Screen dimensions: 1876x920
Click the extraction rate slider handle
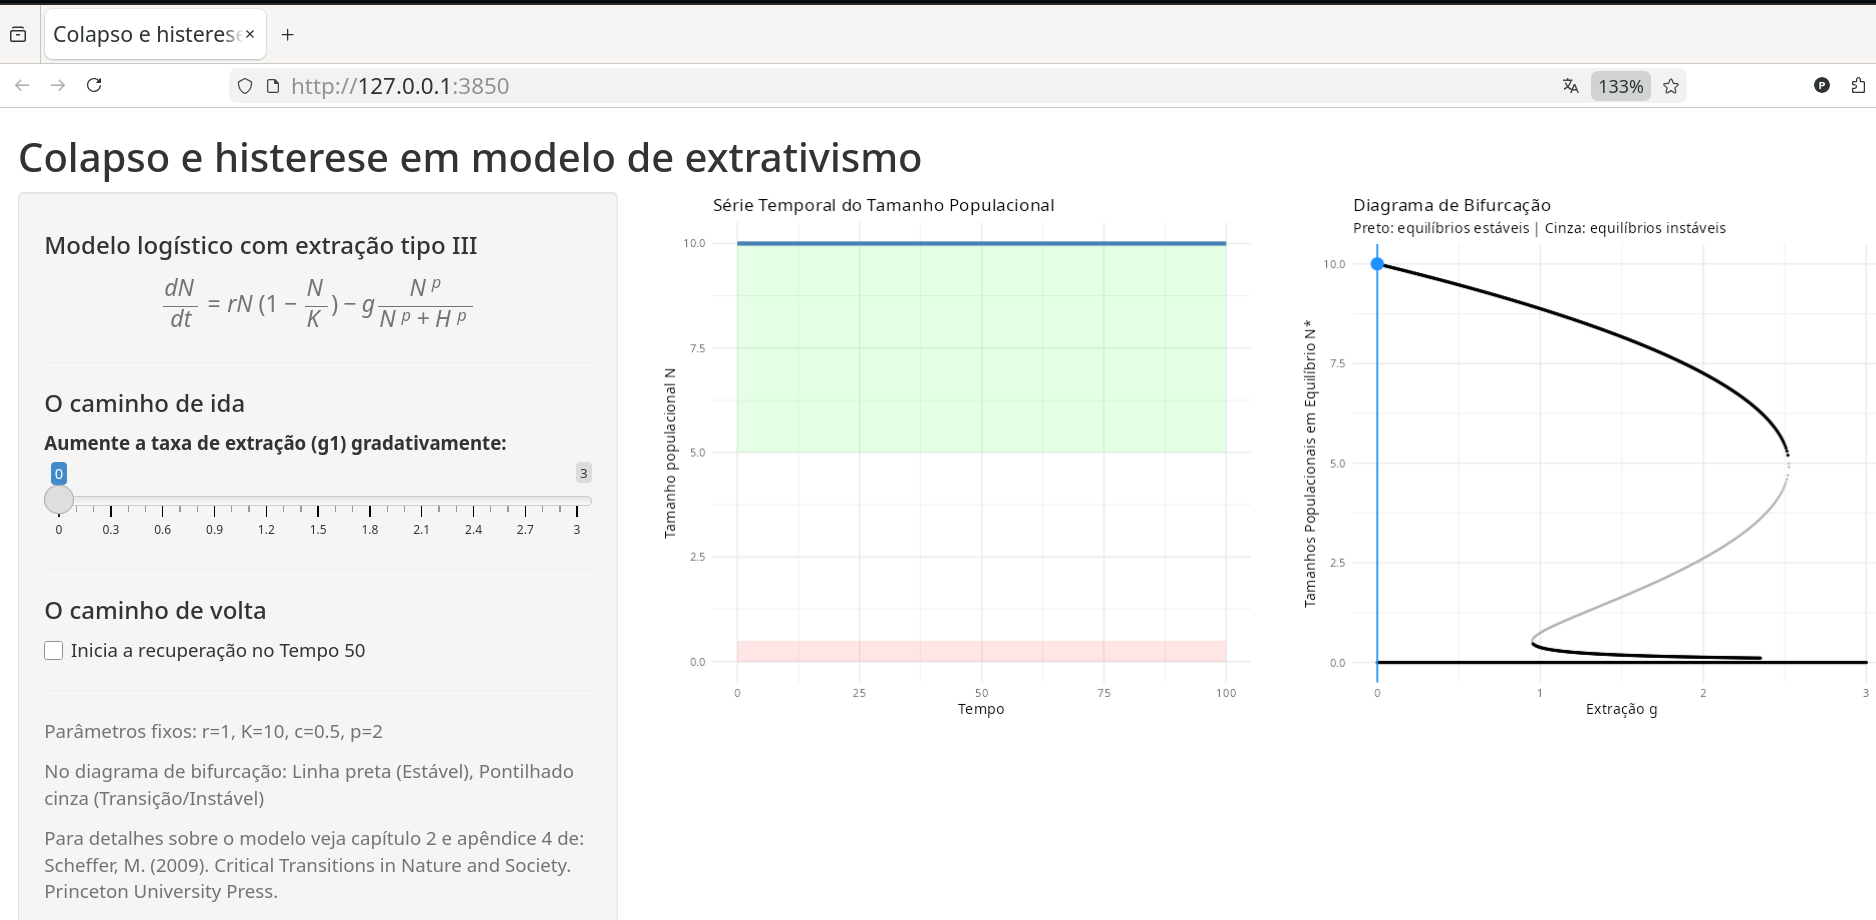(x=59, y=499)
